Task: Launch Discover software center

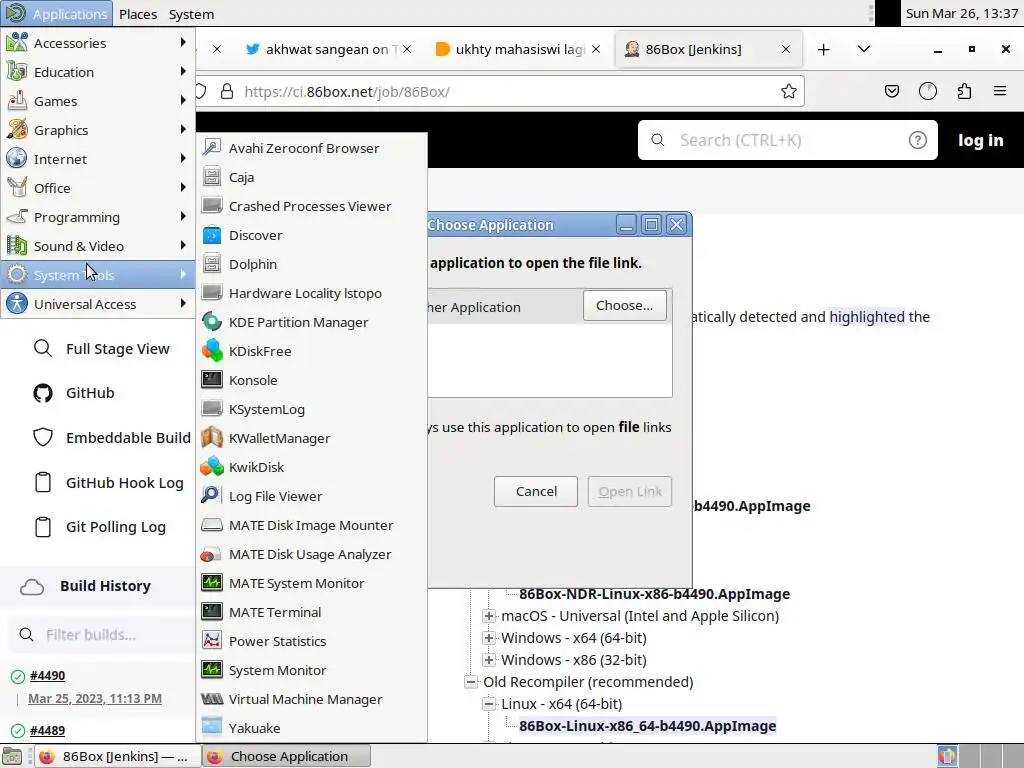Action: click(x=312, y=235)
